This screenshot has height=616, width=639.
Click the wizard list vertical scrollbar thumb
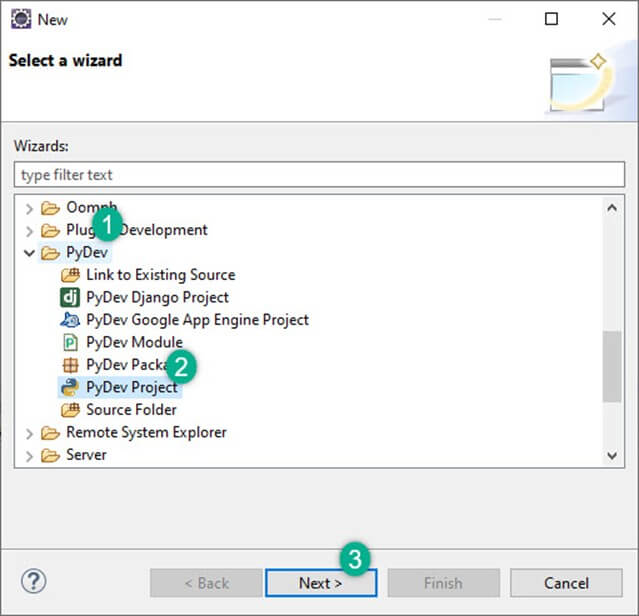612,365
